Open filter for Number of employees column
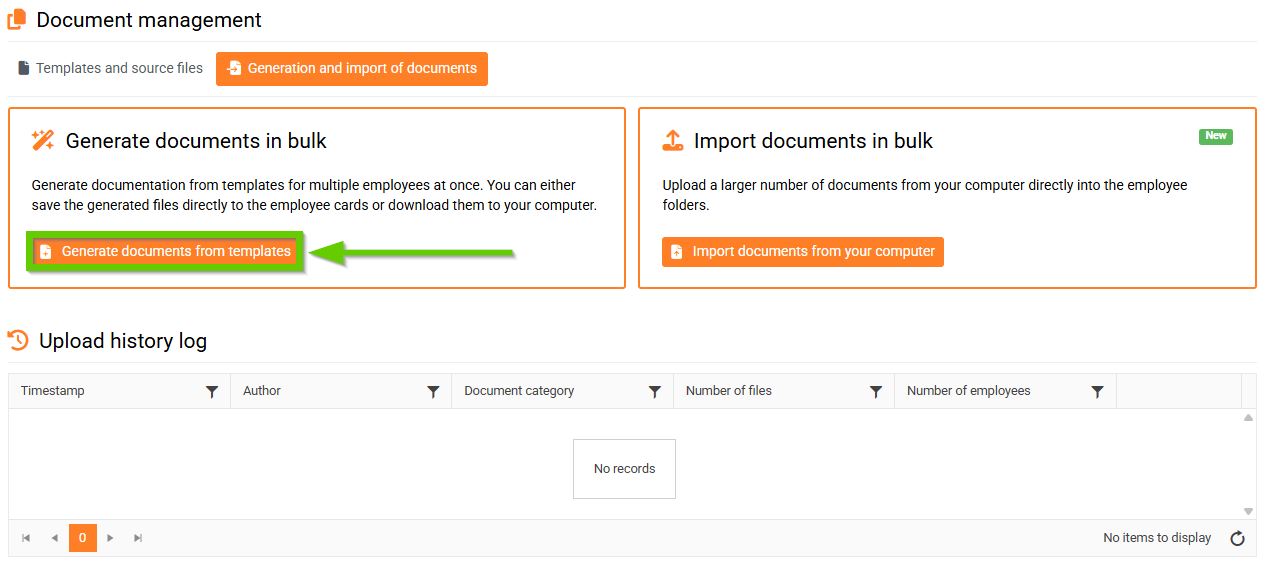1265x564 pixels. (x=1097, y=392)
